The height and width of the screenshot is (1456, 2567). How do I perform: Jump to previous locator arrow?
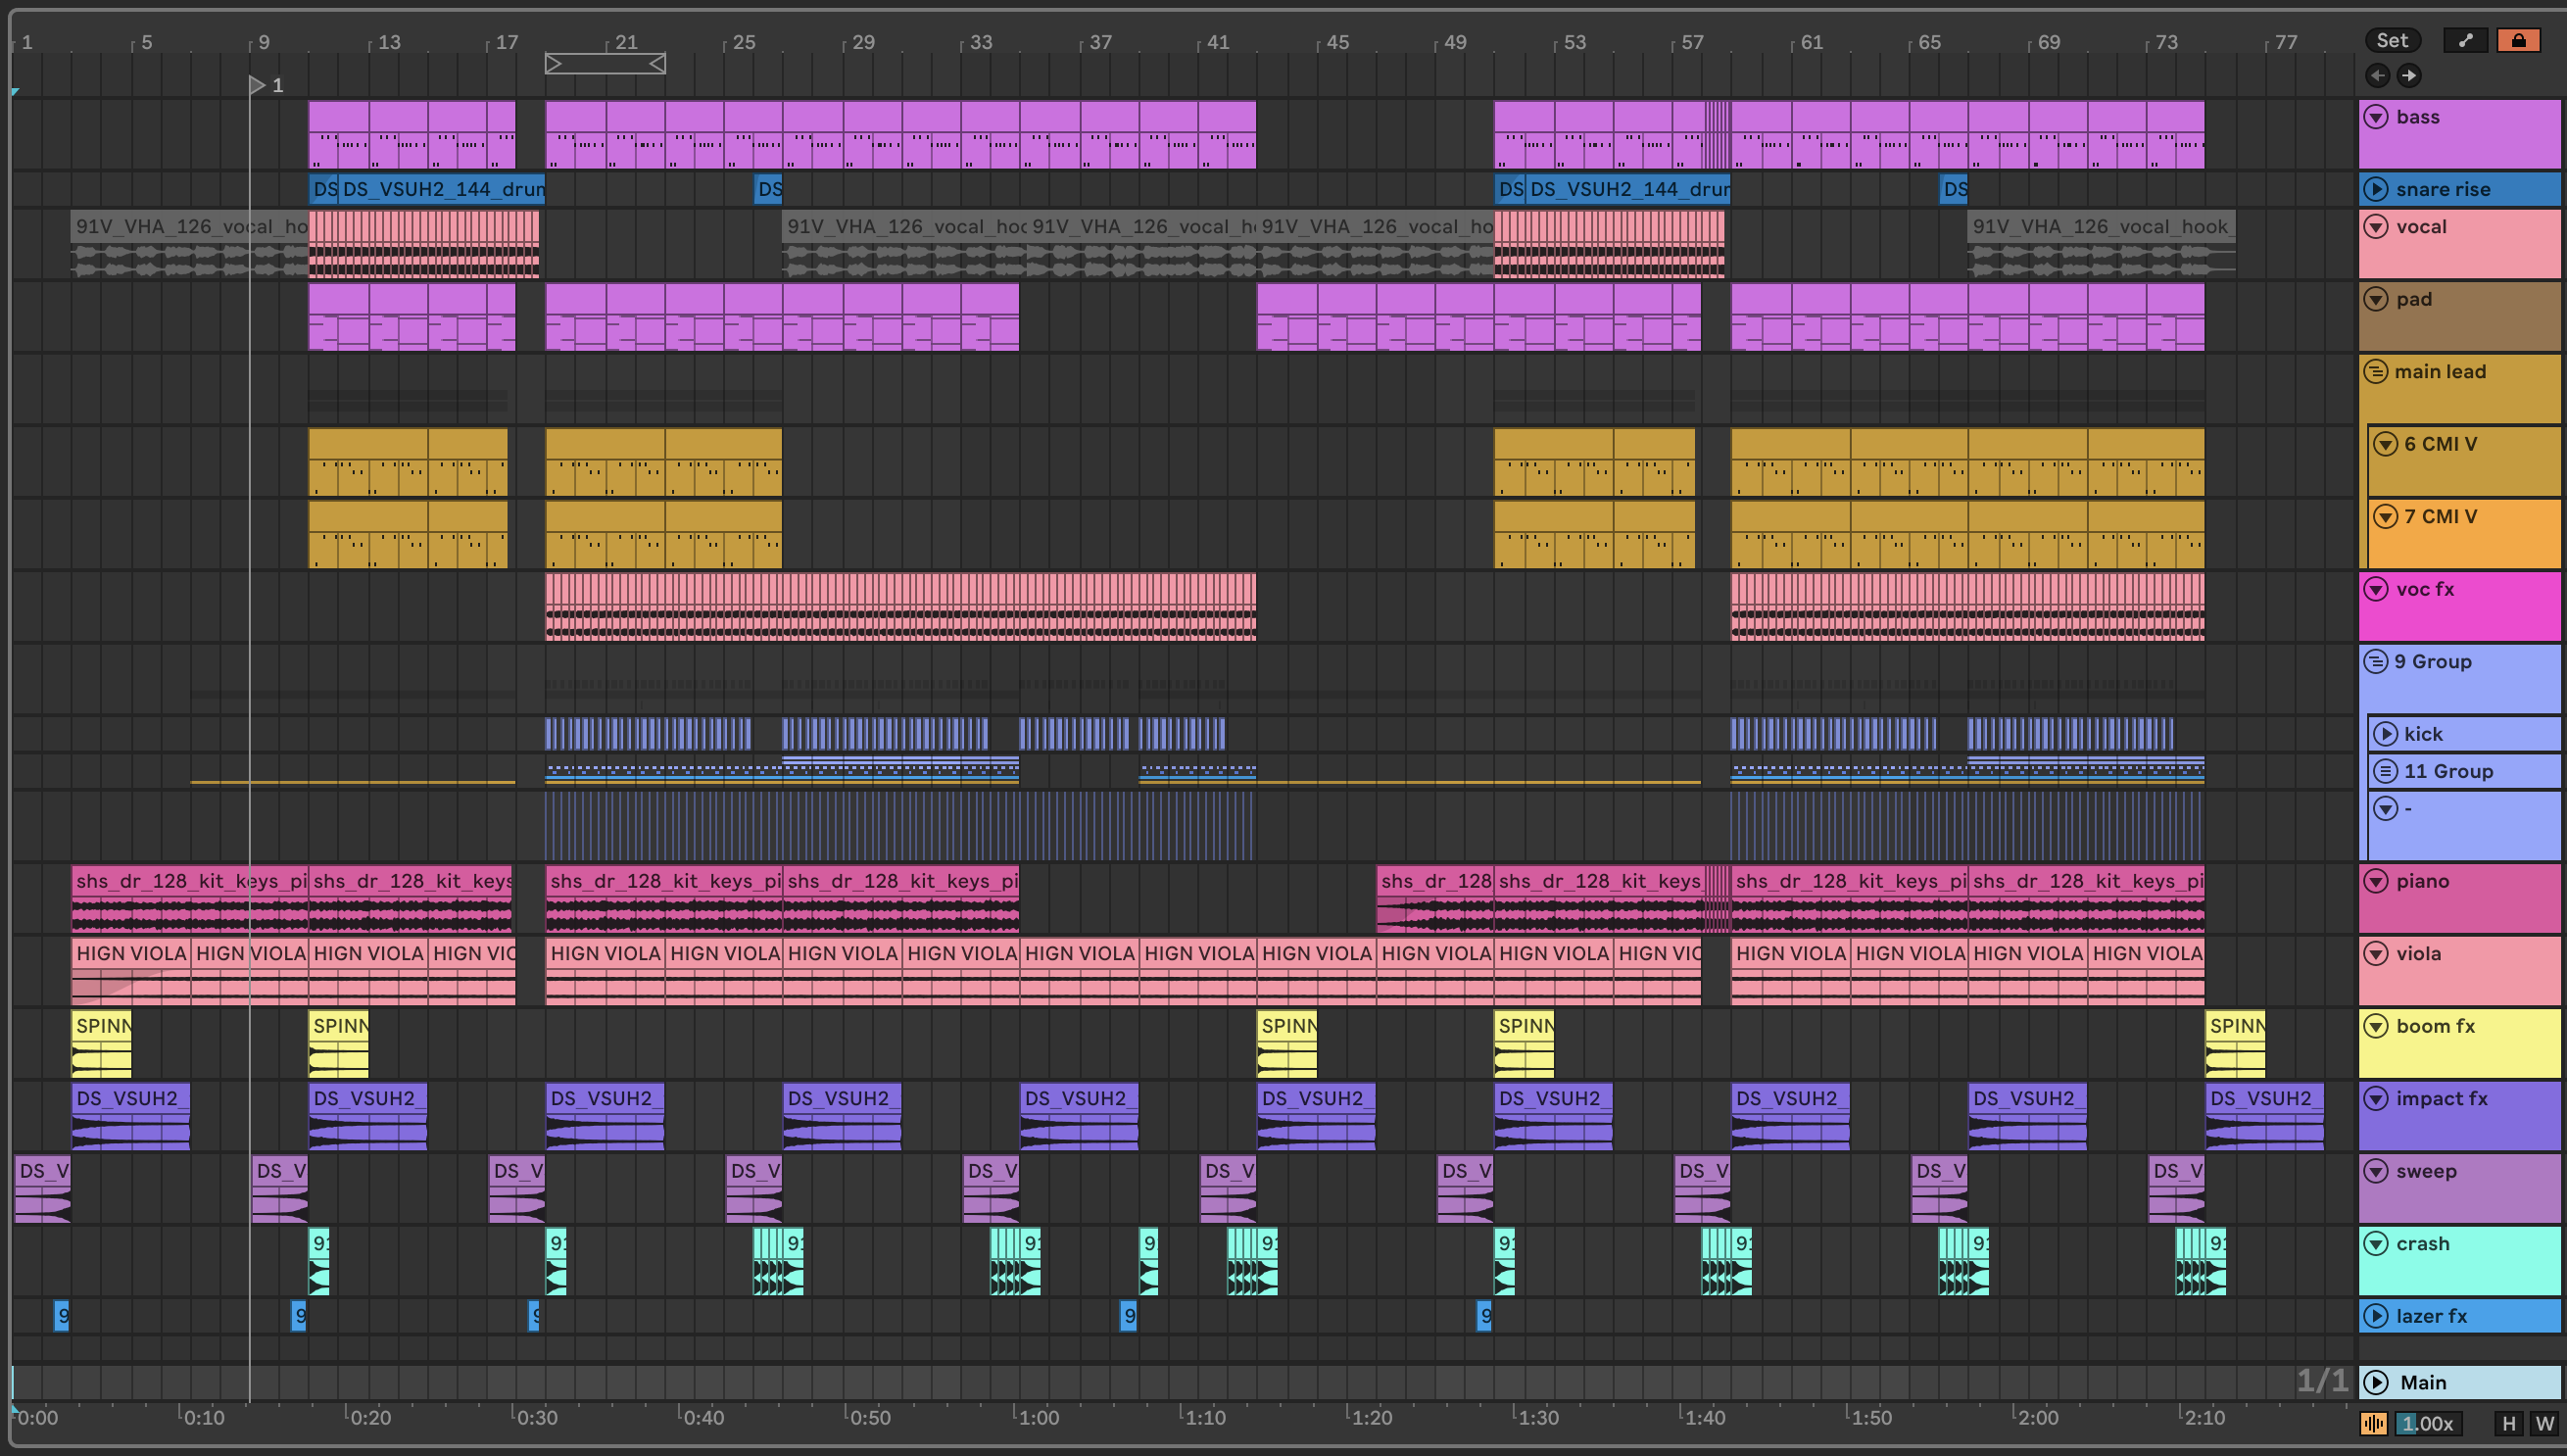pyautogui.click(x=2378, y=75)
